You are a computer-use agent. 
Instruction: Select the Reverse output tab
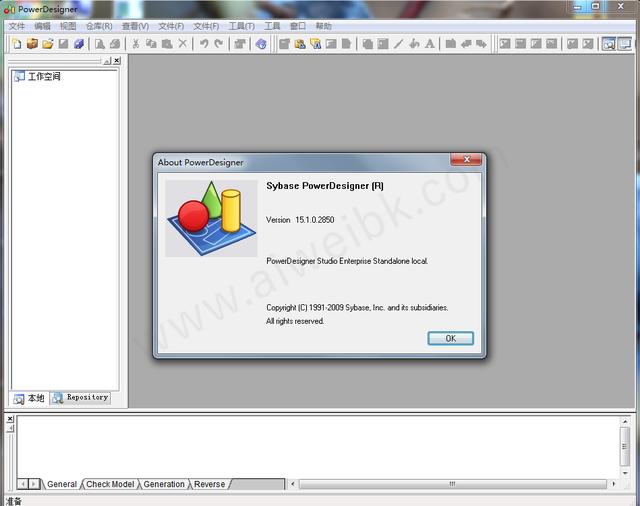tap(209, 484)
